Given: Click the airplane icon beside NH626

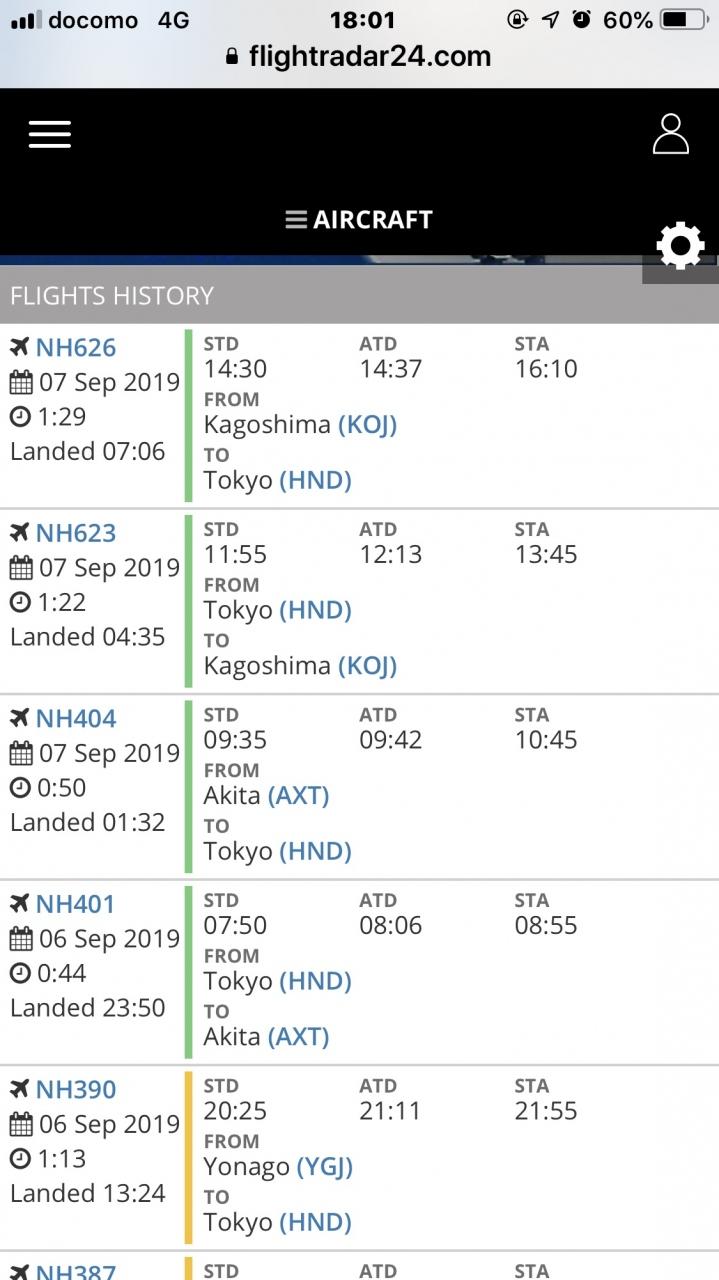Looking at the screenshot, I should click(x=20, y=347).
